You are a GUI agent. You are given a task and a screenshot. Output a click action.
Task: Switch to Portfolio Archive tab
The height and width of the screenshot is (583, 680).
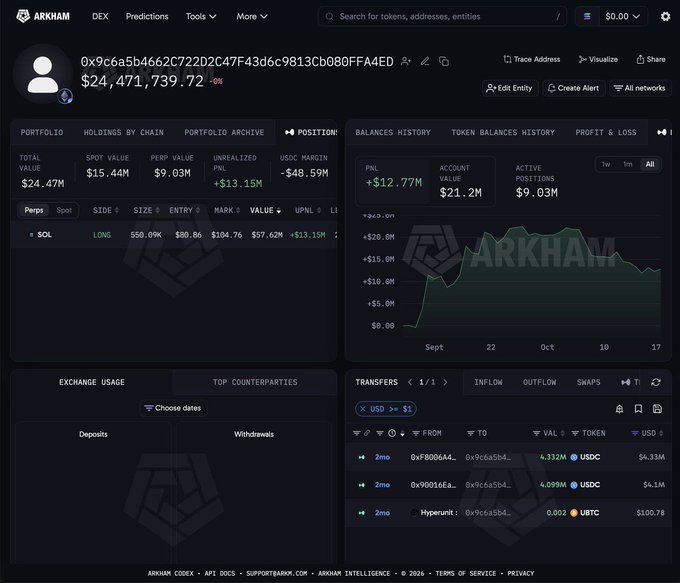(x=224, y=132)
